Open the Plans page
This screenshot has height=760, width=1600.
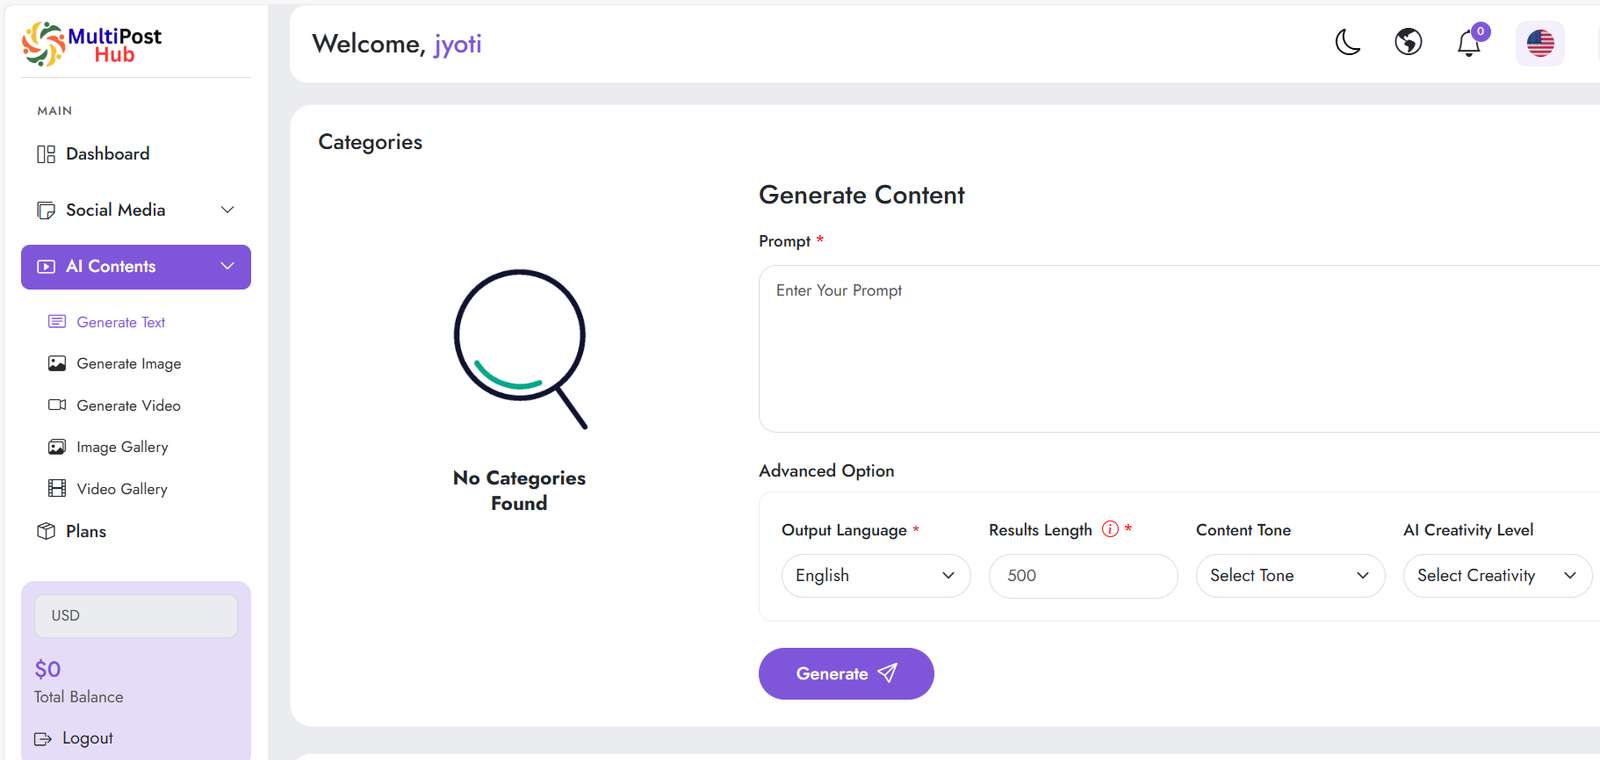tap(85, 531)
